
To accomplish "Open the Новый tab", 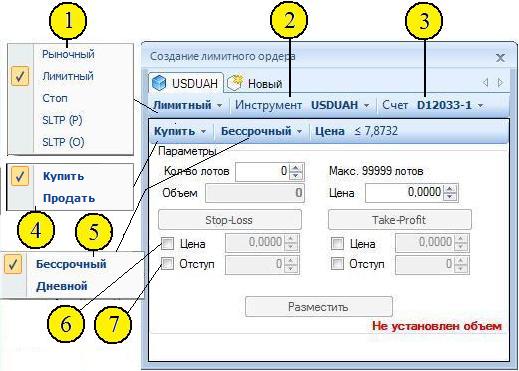I will point(255,83).
